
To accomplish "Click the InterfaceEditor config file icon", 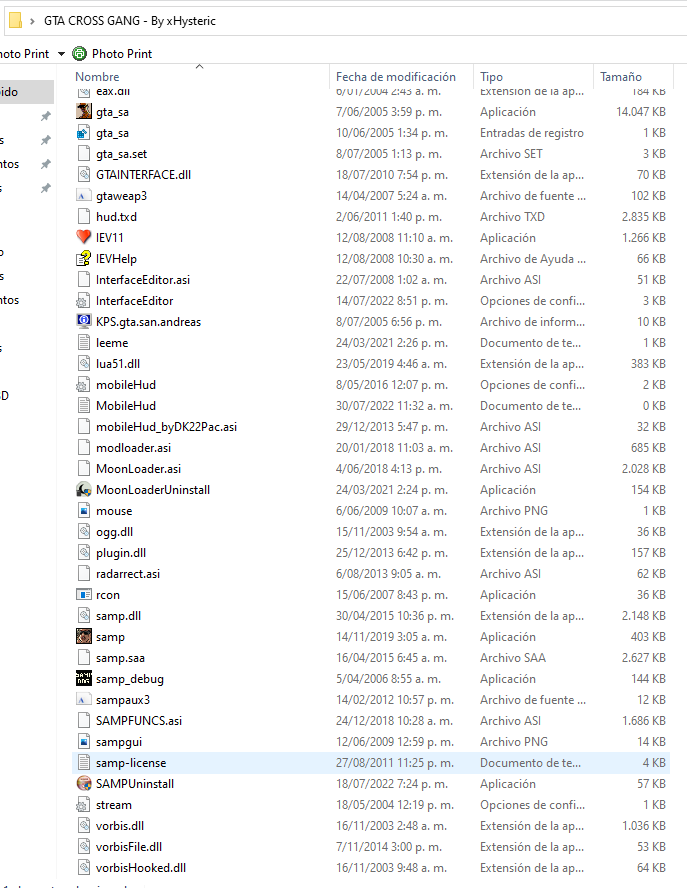I will tap(84, 300).
